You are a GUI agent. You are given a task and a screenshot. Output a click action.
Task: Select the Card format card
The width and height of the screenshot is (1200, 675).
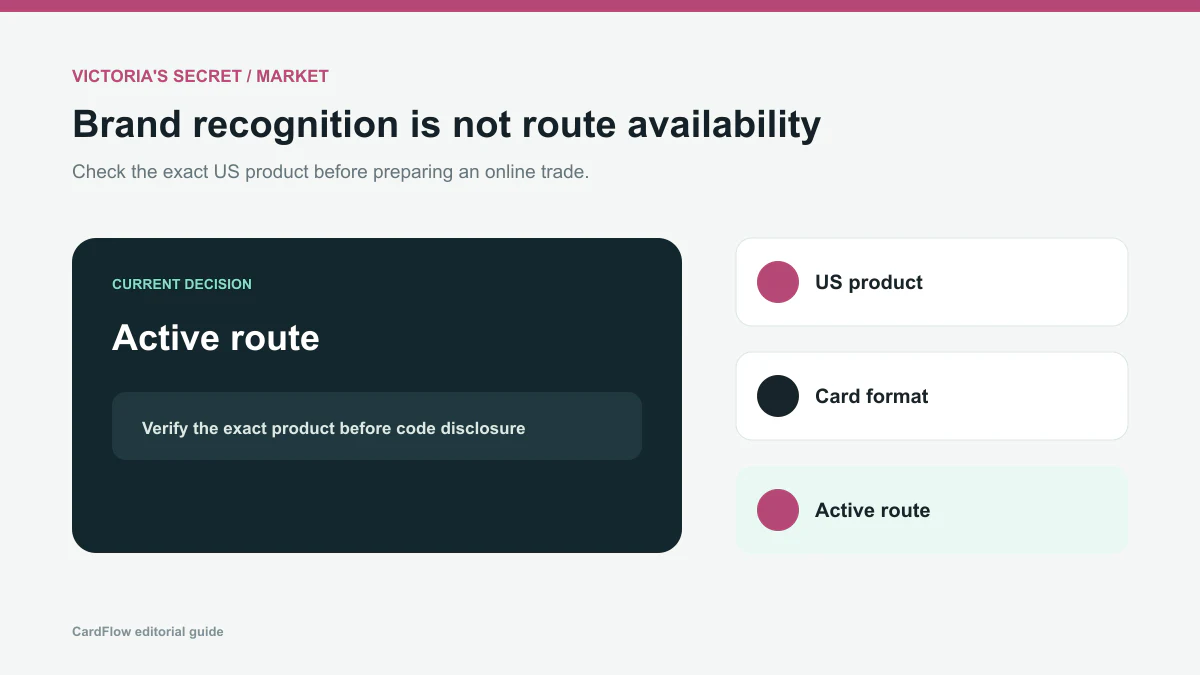point(932,396)
